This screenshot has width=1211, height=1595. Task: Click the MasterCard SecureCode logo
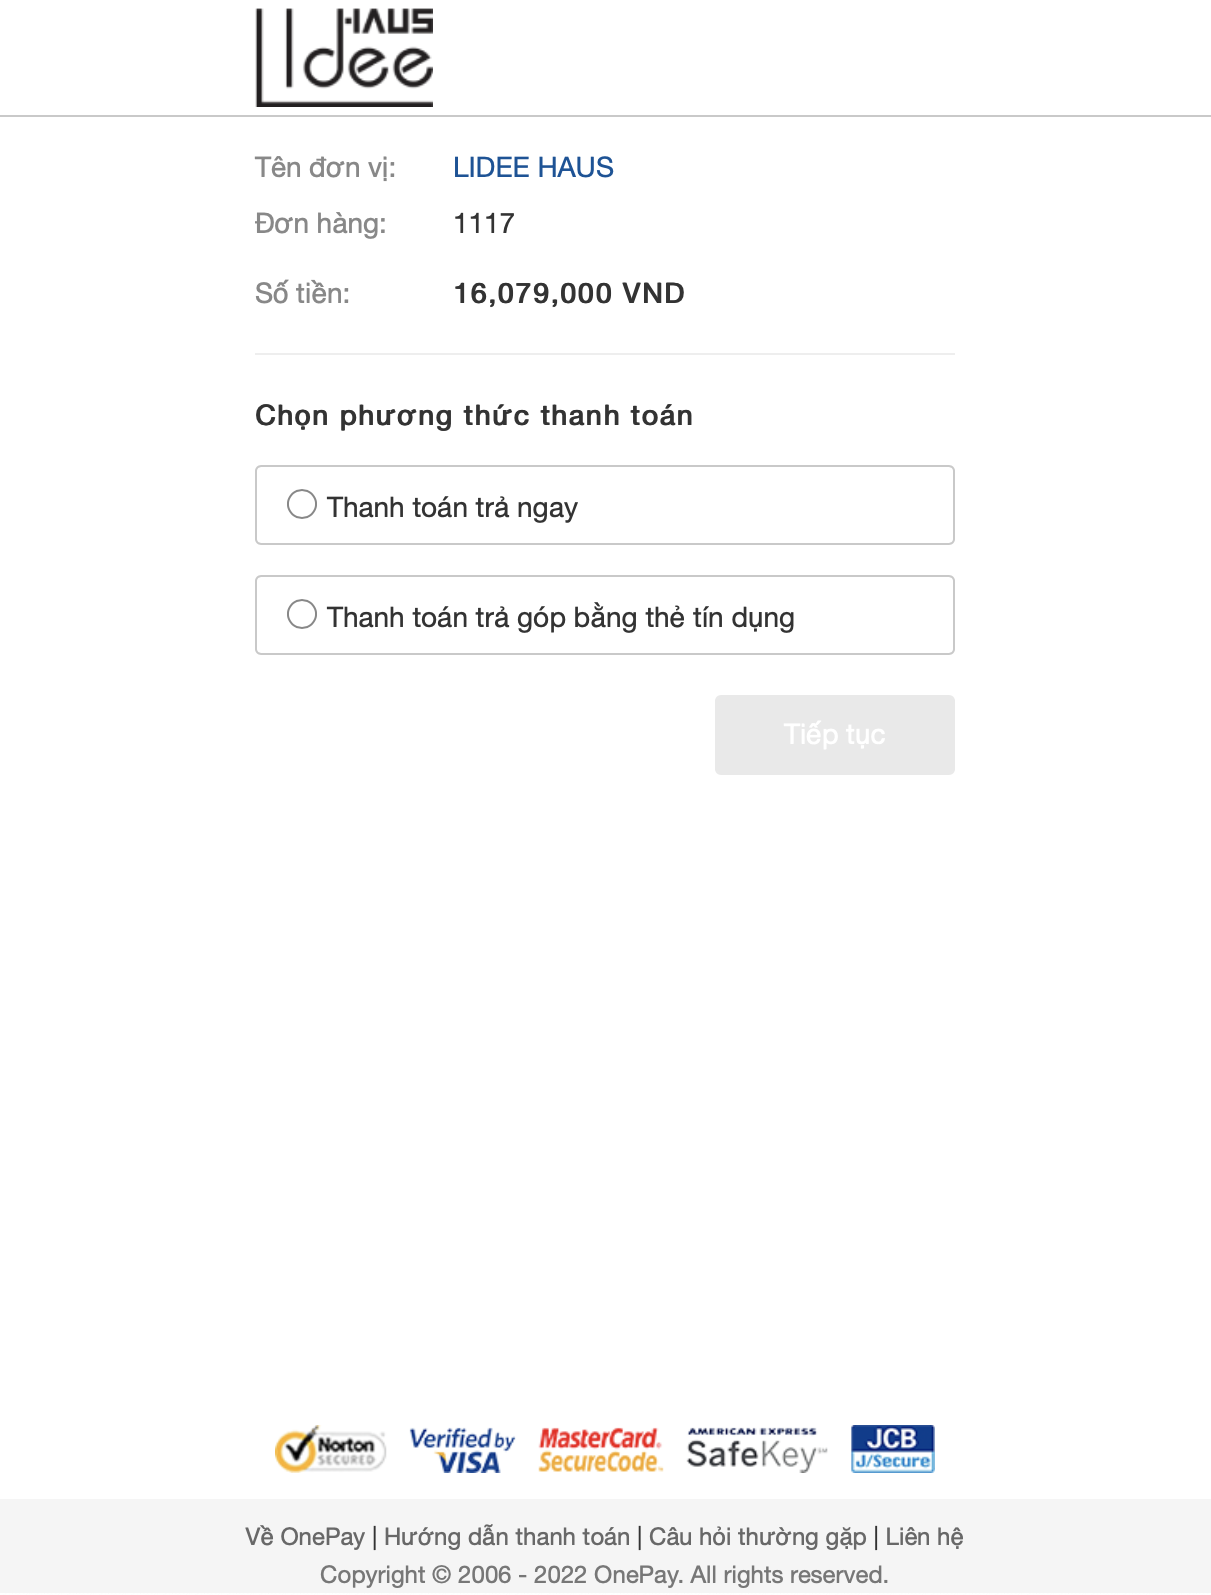point(600,1450)
